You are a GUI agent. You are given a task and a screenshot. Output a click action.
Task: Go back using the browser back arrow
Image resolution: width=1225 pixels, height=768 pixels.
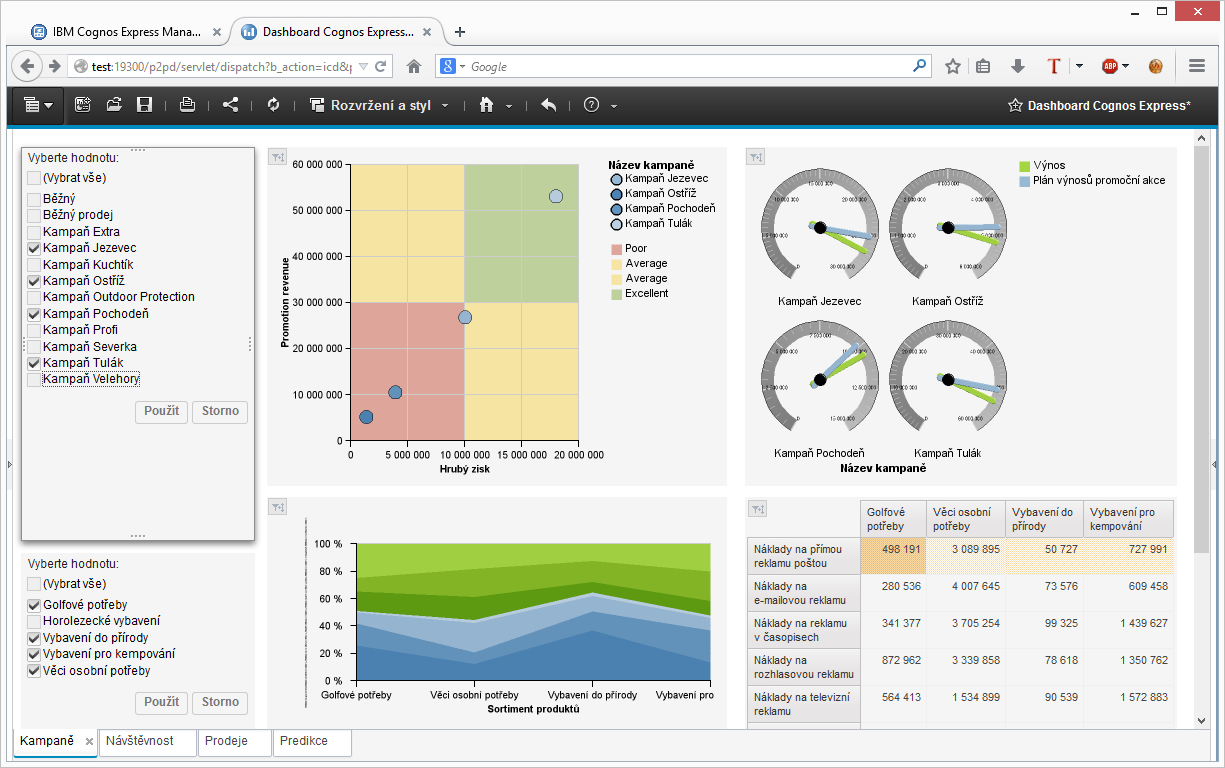[28, 66]
